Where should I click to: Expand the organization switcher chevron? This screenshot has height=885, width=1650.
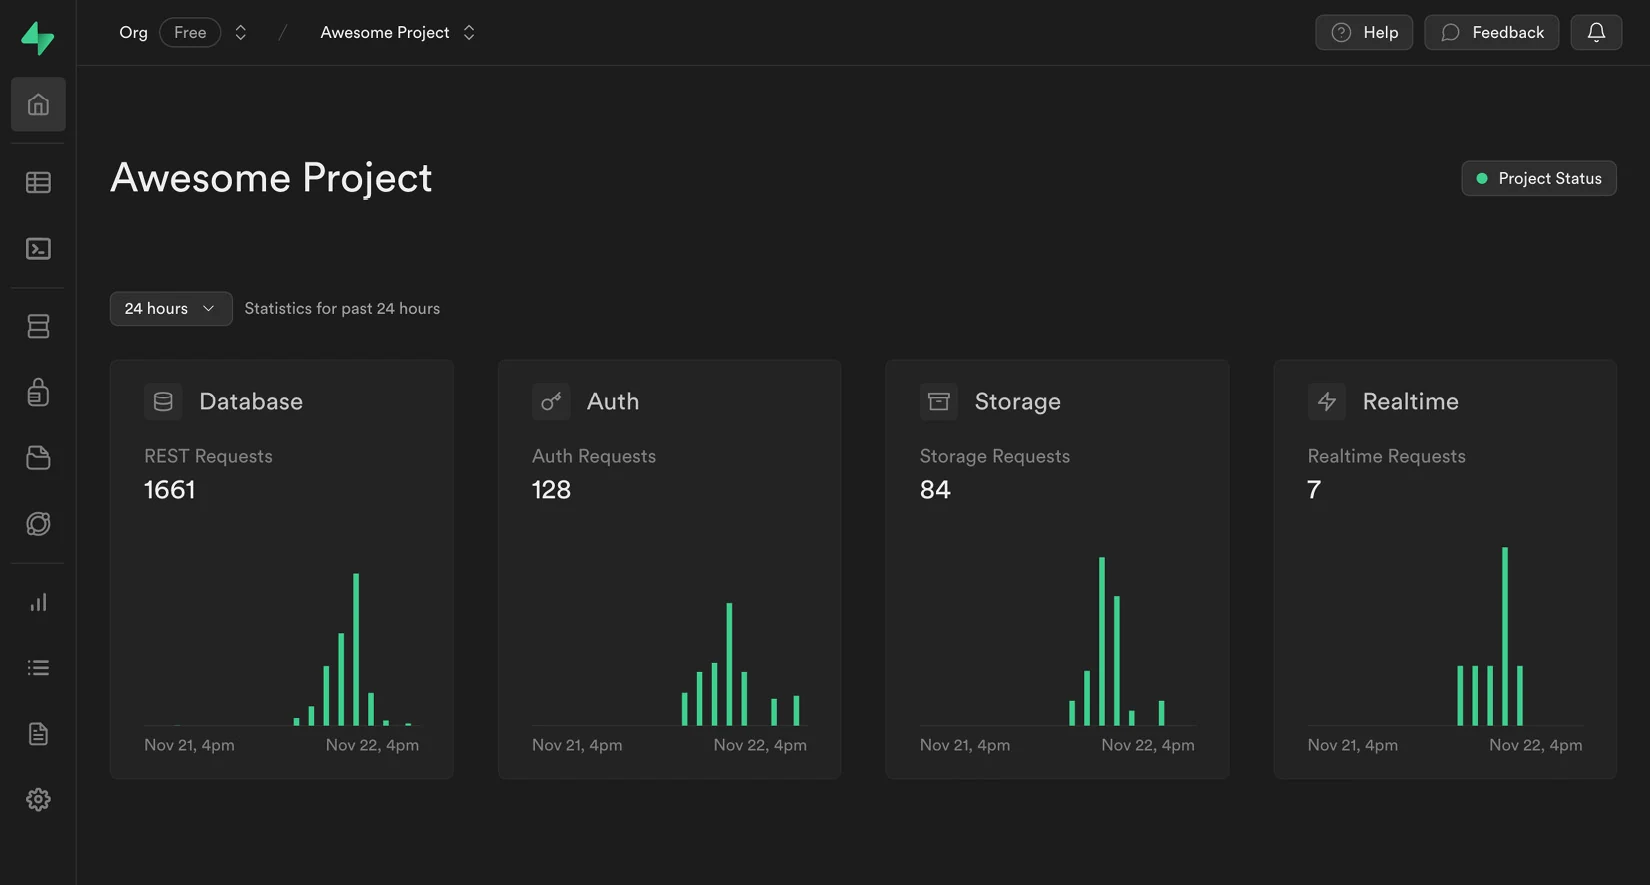241,32
